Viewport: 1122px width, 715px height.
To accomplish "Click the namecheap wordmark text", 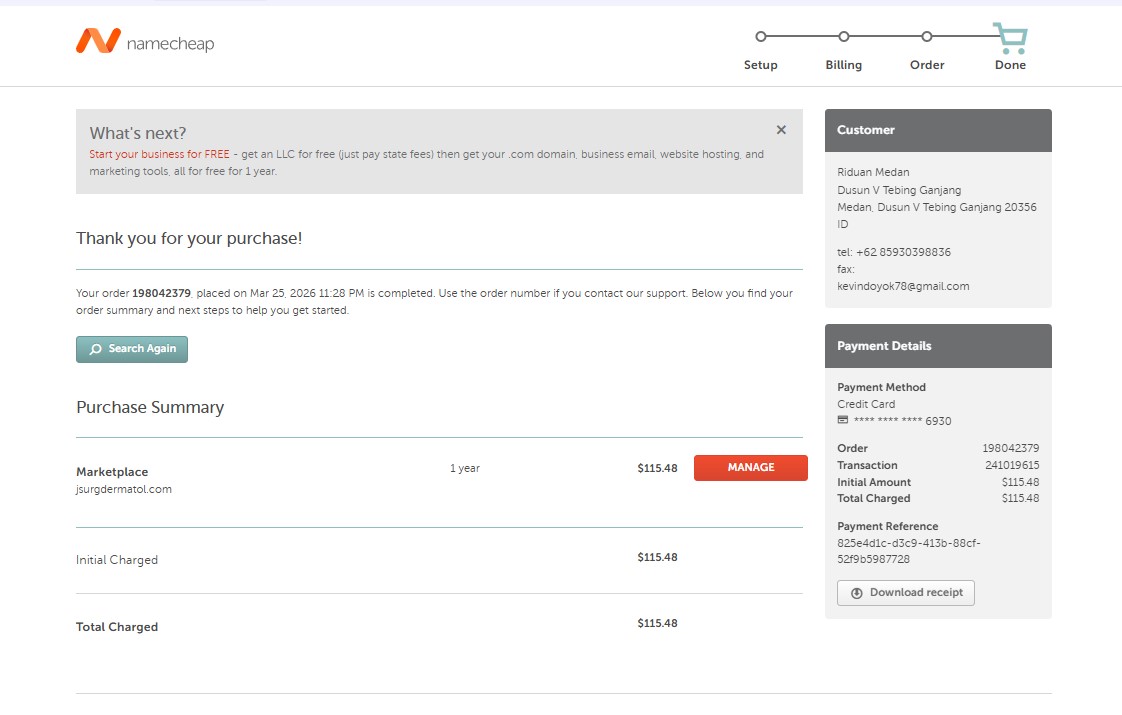I will pos(171,44).
